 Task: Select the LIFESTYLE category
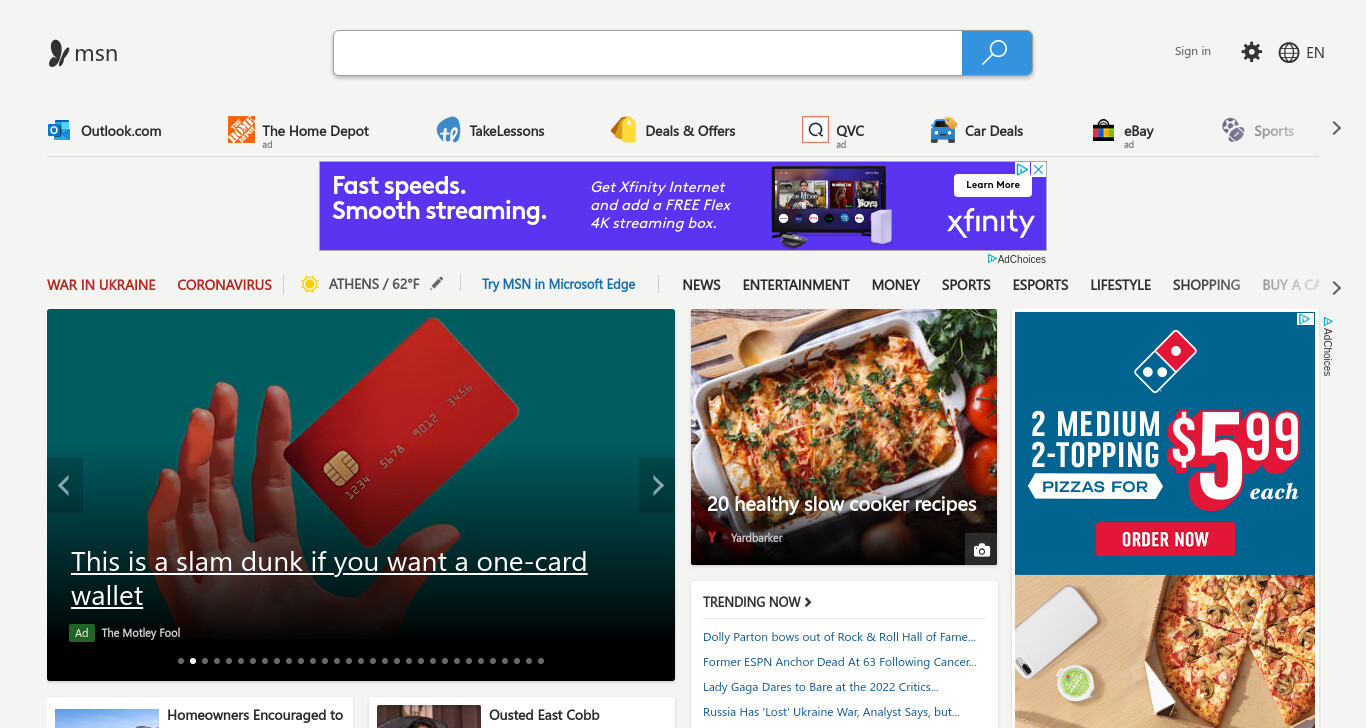coord(1120,285)
